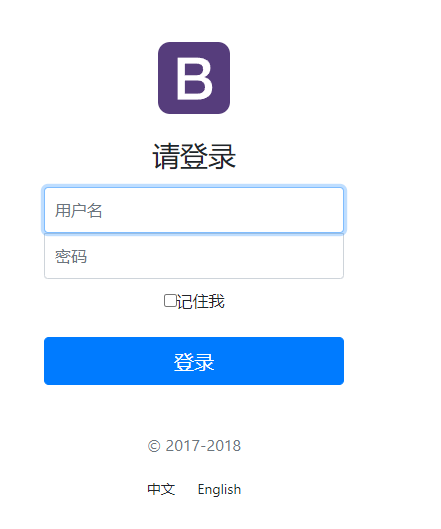
Task: Click the 请登录 heading
Action: click(194, 156)
